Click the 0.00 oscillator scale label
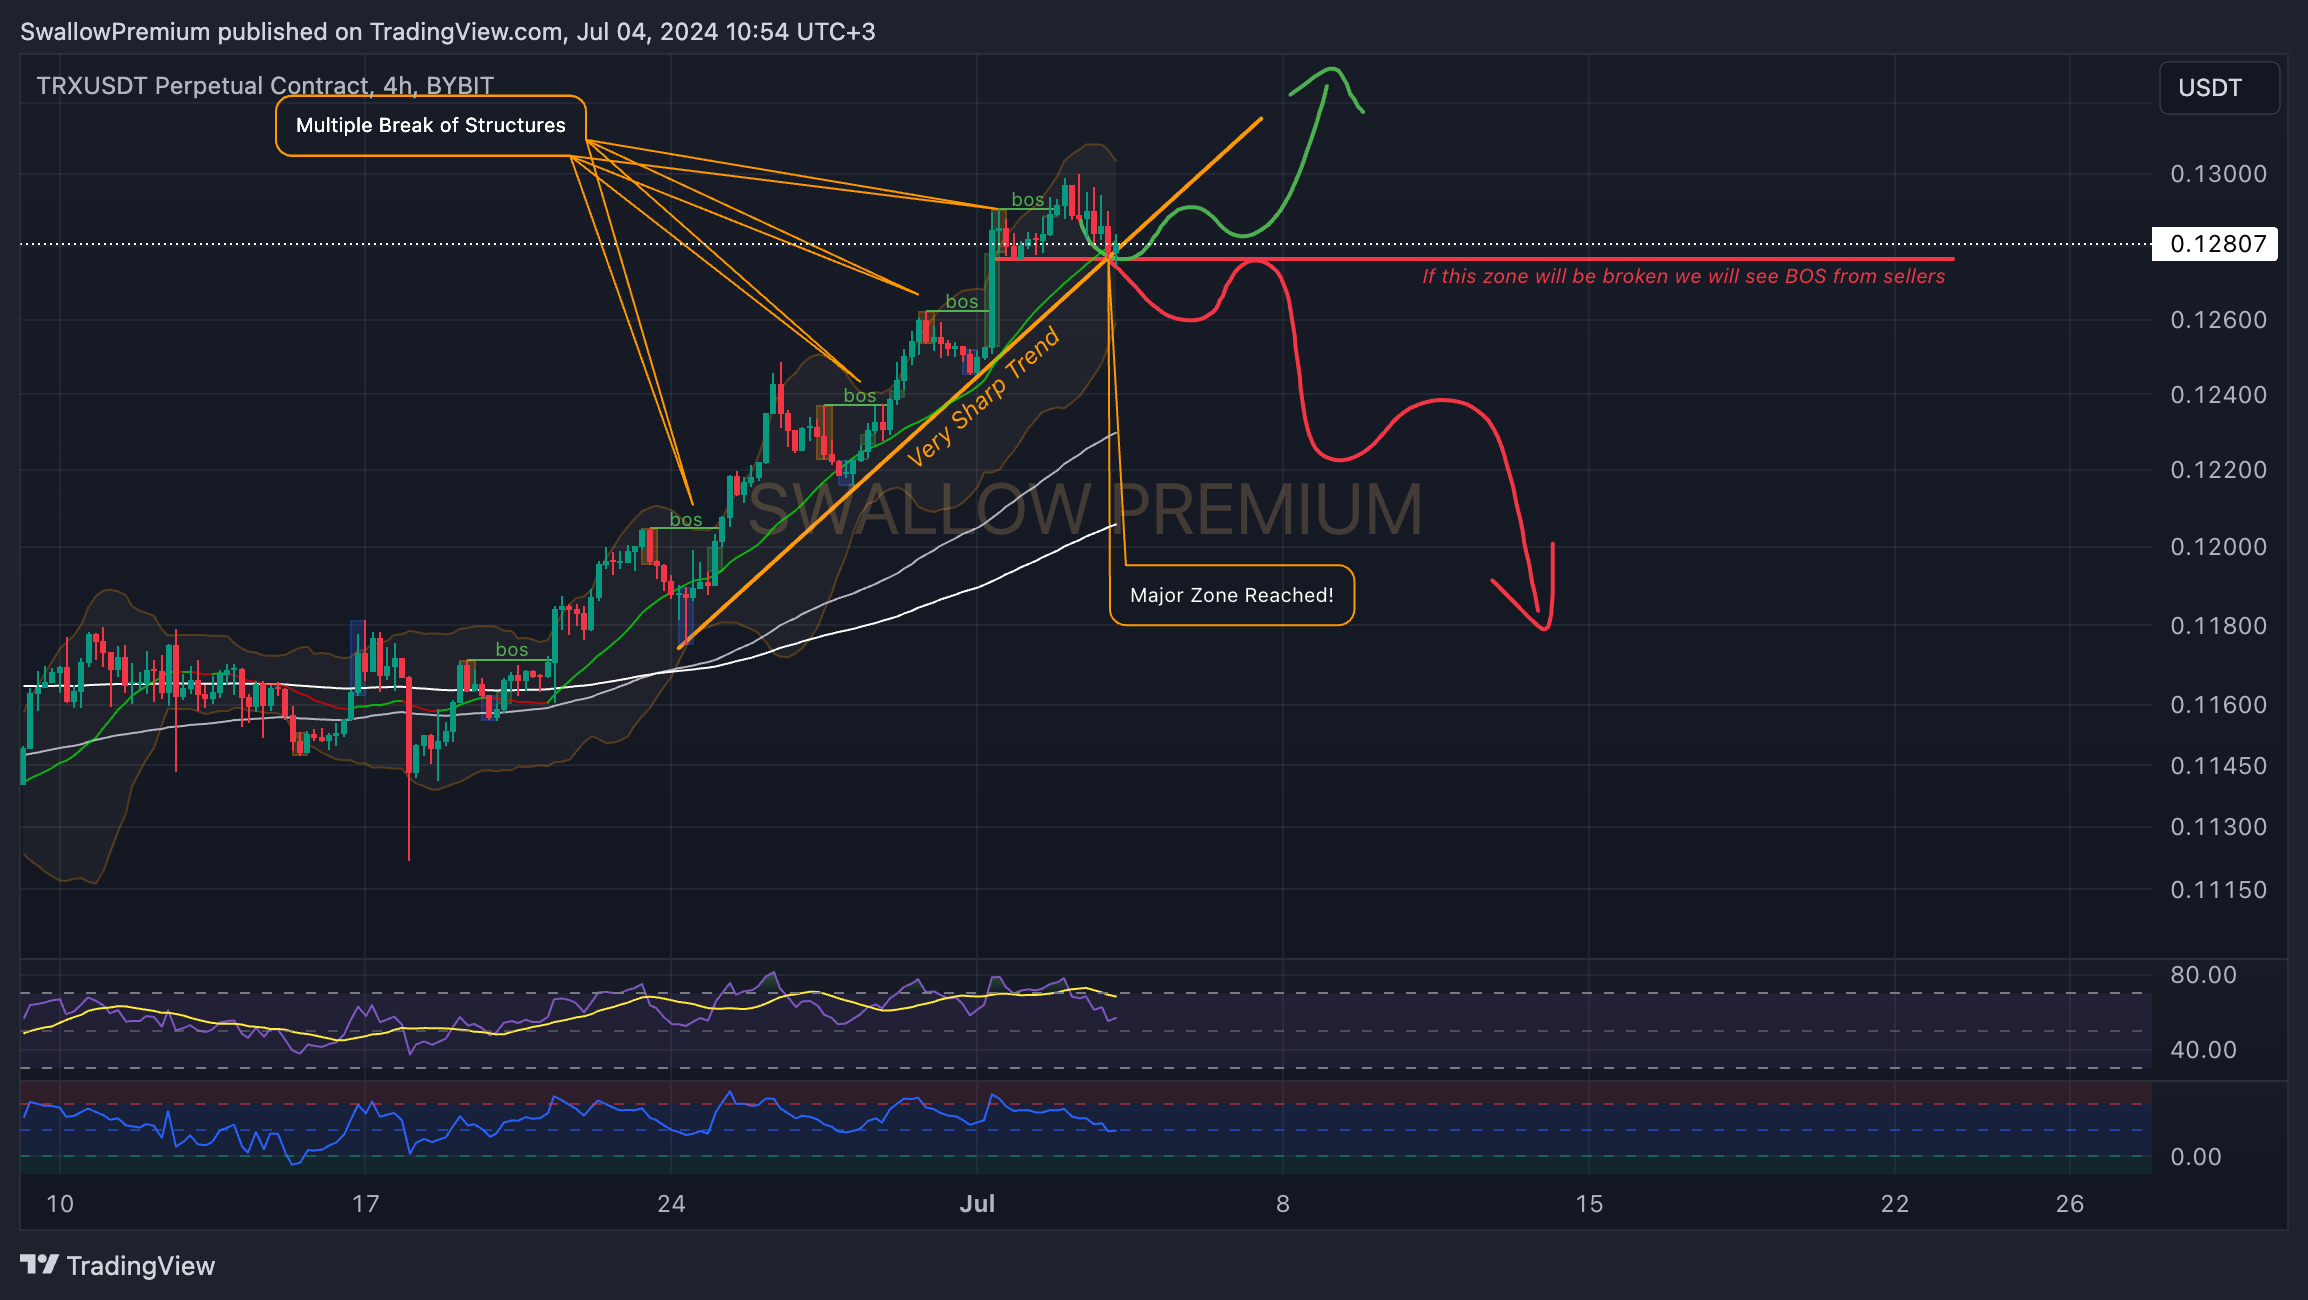Image resolution: width=2308 pixels, height=1300 pixels. 2195,1157
